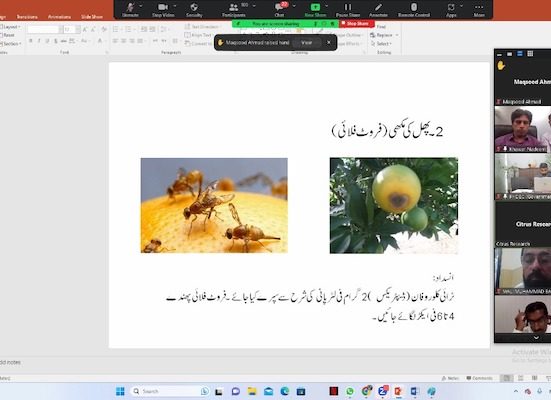Expand the audio options arrow next to Unmute
The height and width of the screenshot is (400, 551).
pyautogui.click(x=141, y=6)
